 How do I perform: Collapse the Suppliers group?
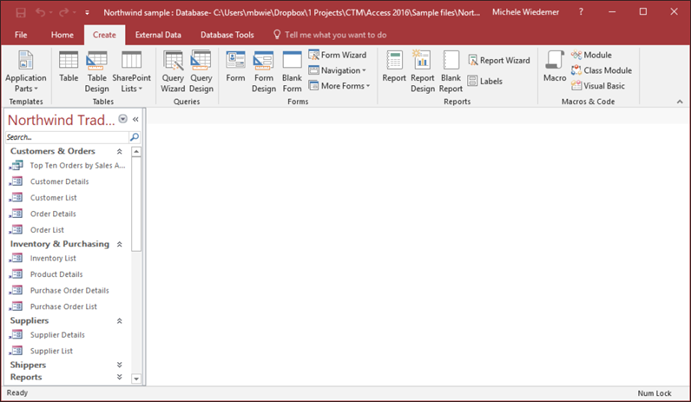[119, 321]
